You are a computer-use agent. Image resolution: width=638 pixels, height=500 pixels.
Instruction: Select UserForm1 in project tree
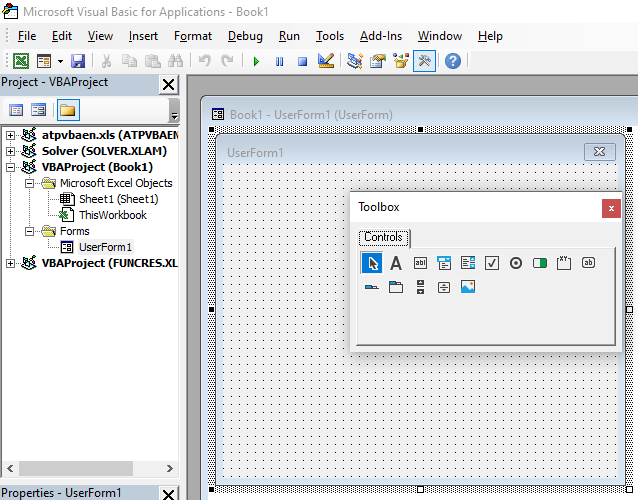[105, 247]
